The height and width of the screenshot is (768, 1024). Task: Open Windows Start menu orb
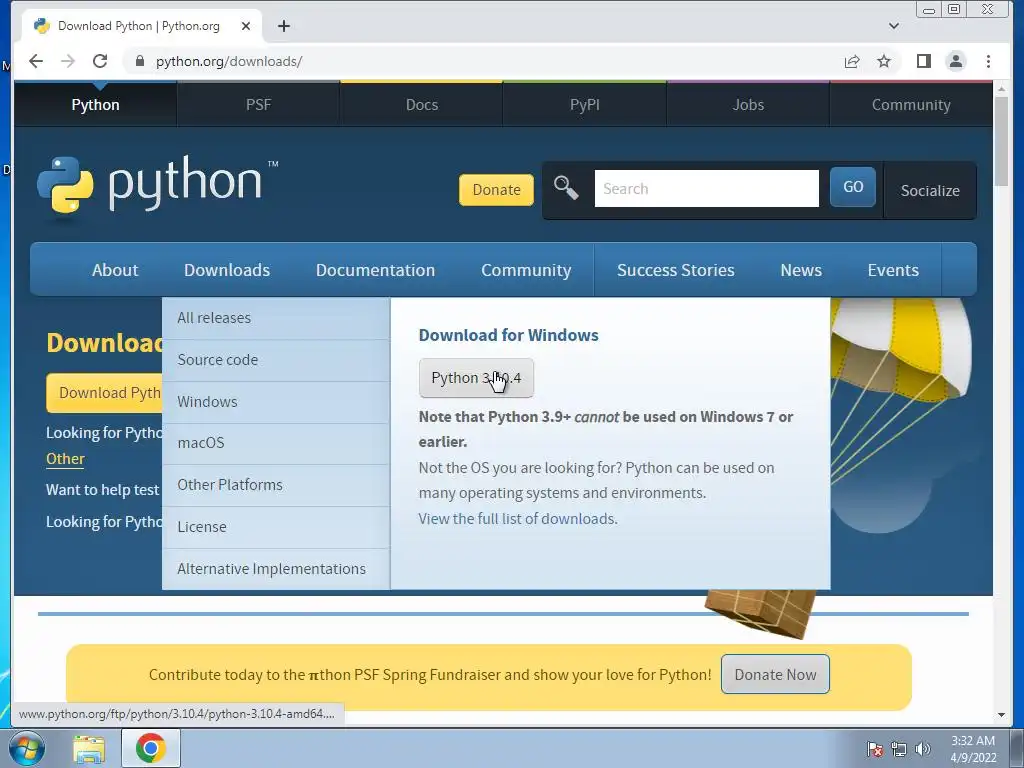(27, 748)
